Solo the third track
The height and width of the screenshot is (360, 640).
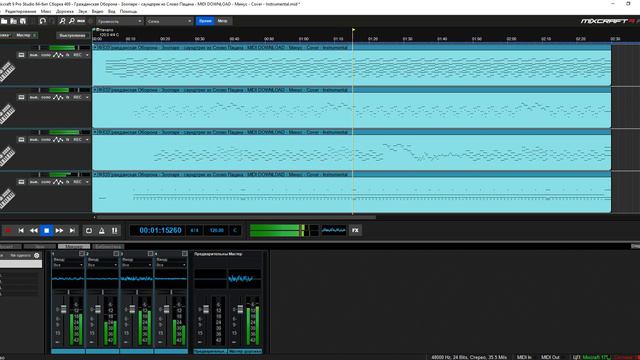[46, 140]
